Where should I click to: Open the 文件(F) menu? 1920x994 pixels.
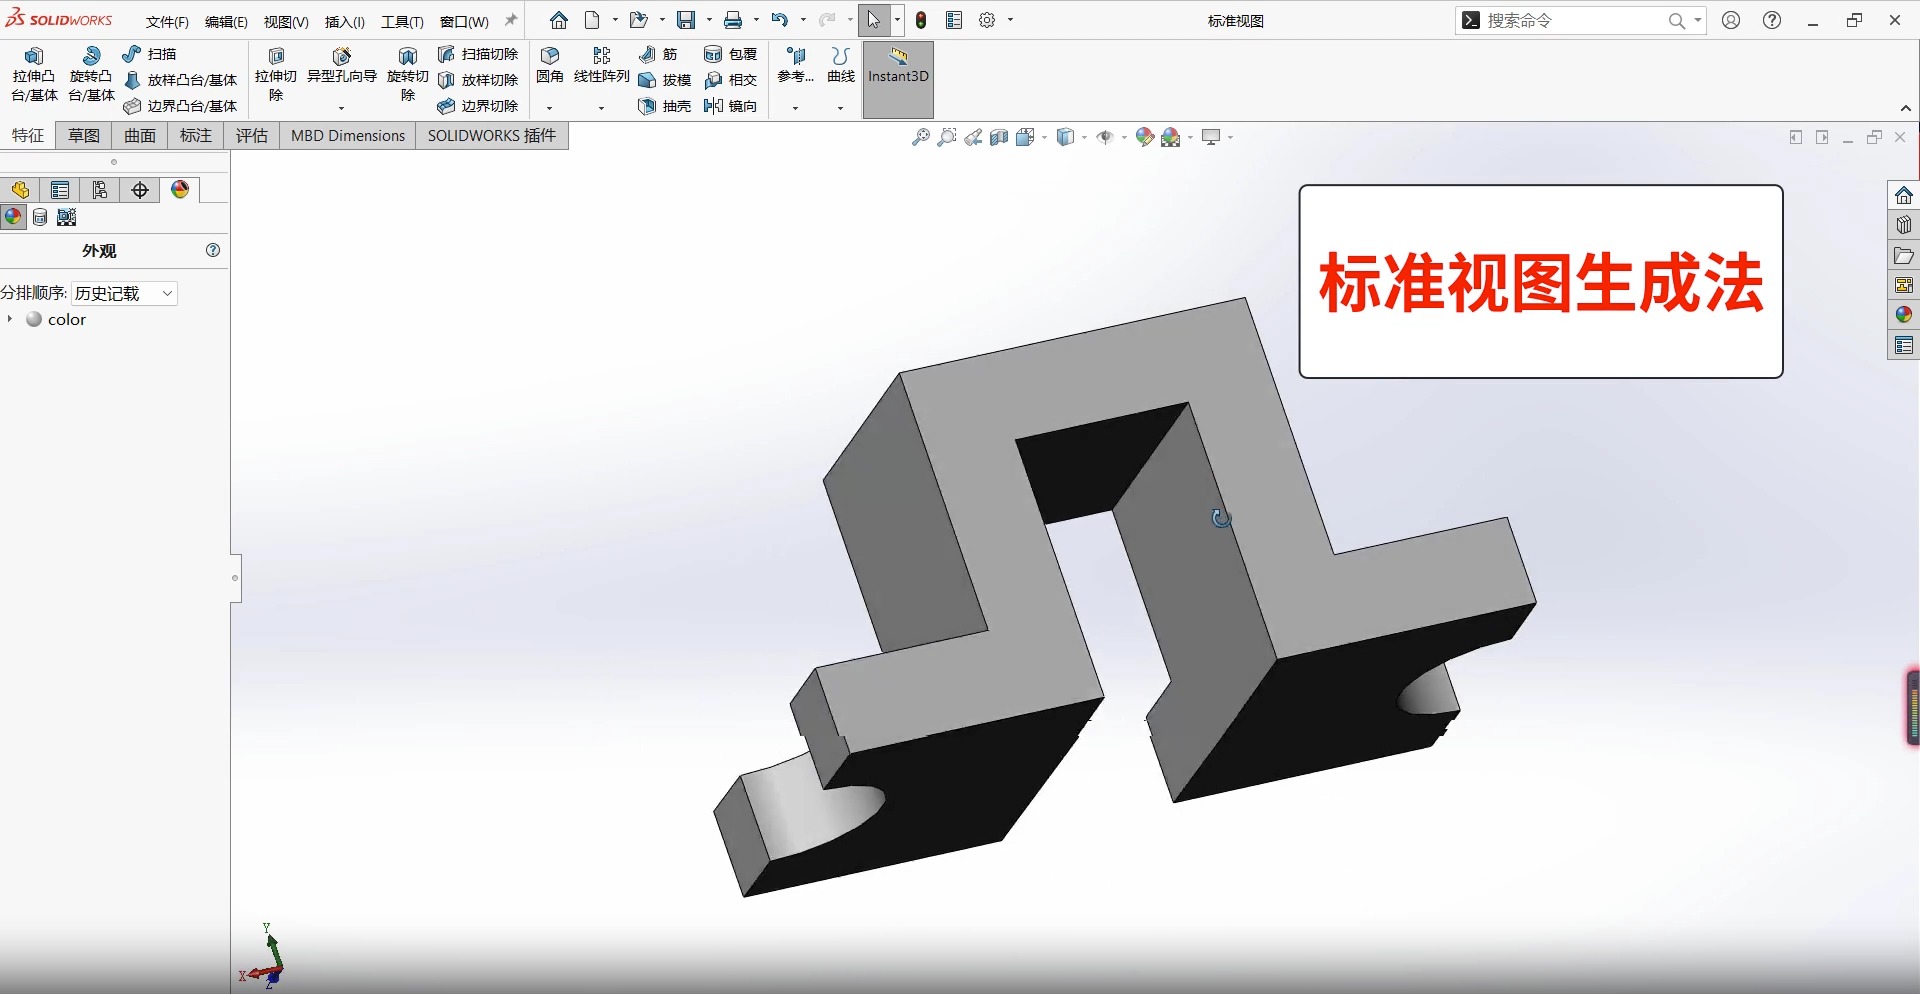point(167,21)
